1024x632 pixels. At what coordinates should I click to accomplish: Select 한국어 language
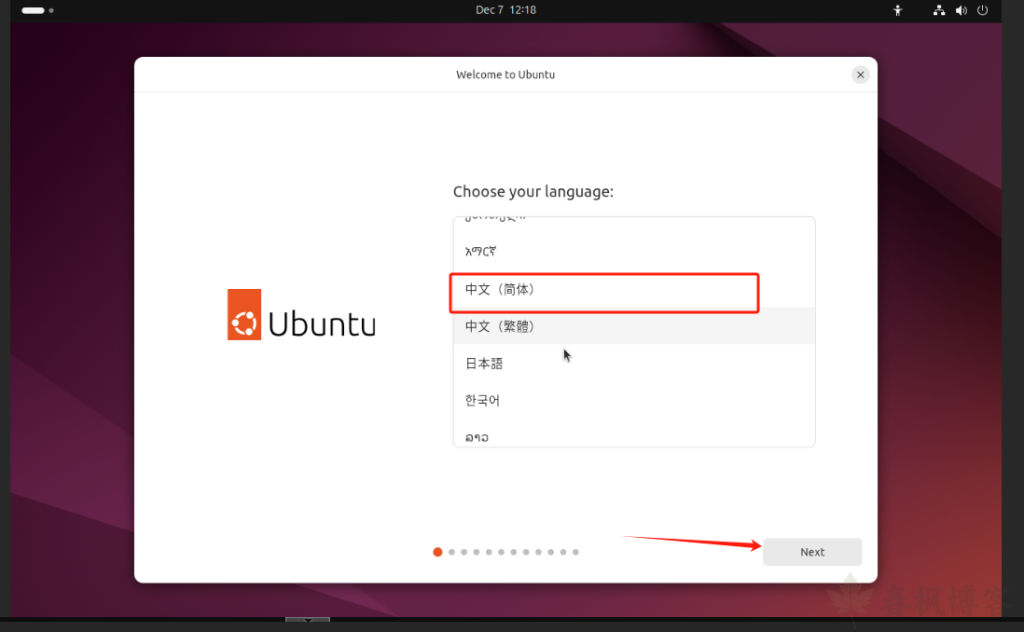click(633, 400)
